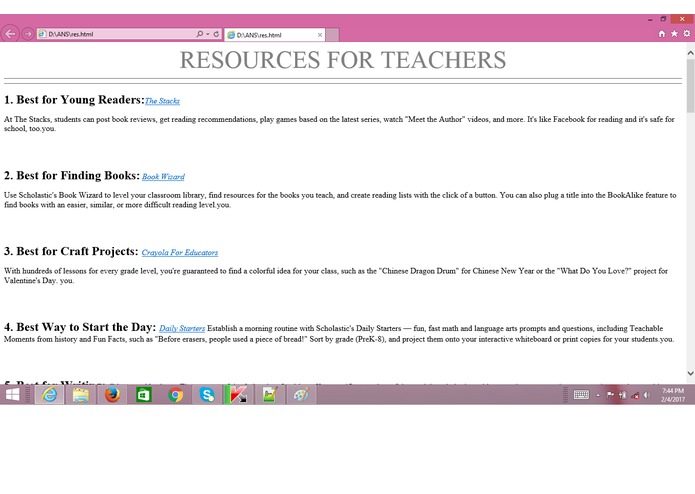Screen dimensions: 695x494
Task: Minimize the browser window
Action: click(650, 19)
